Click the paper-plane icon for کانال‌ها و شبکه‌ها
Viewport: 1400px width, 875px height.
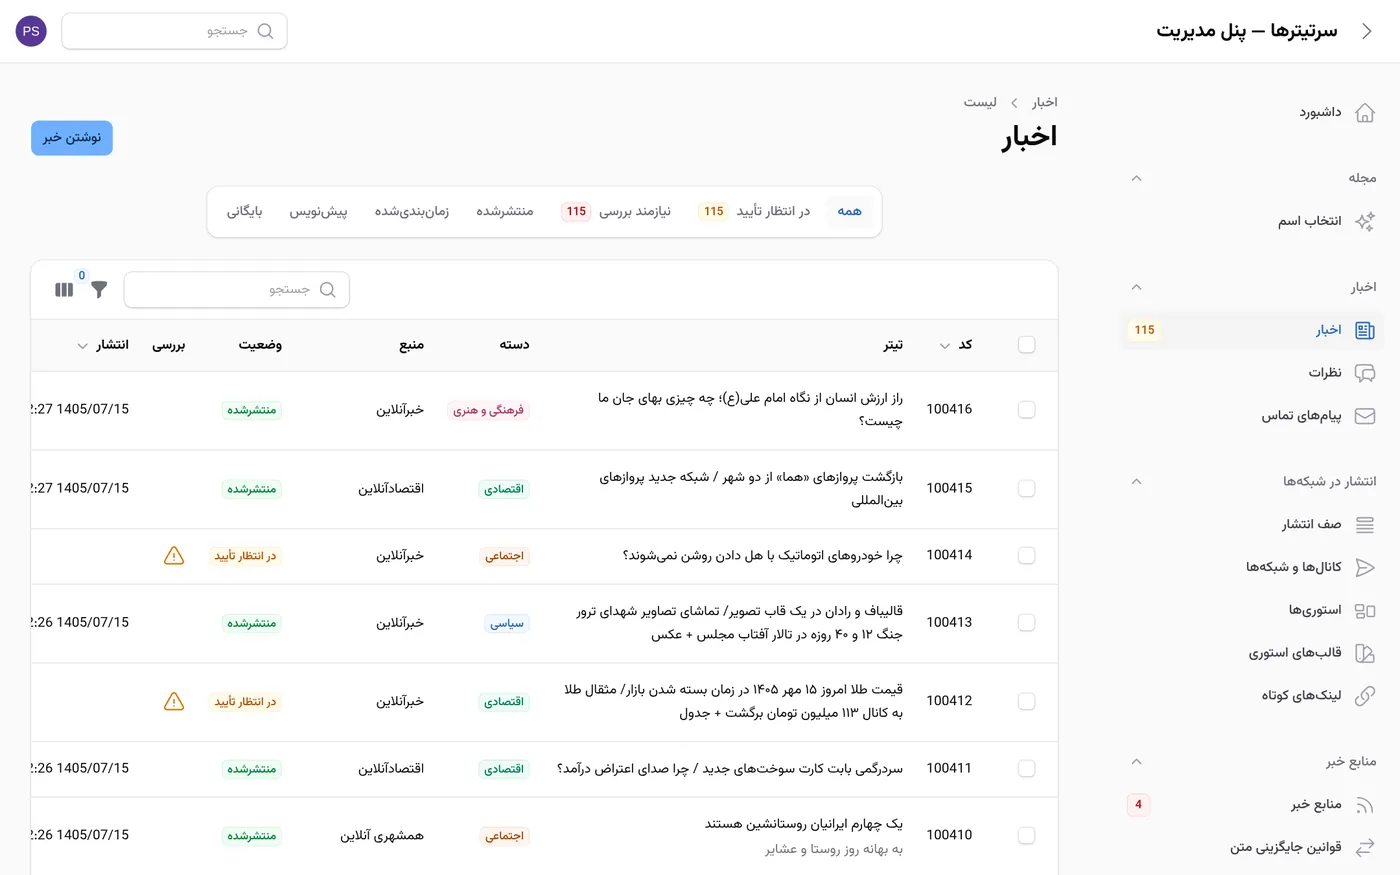1364,567
